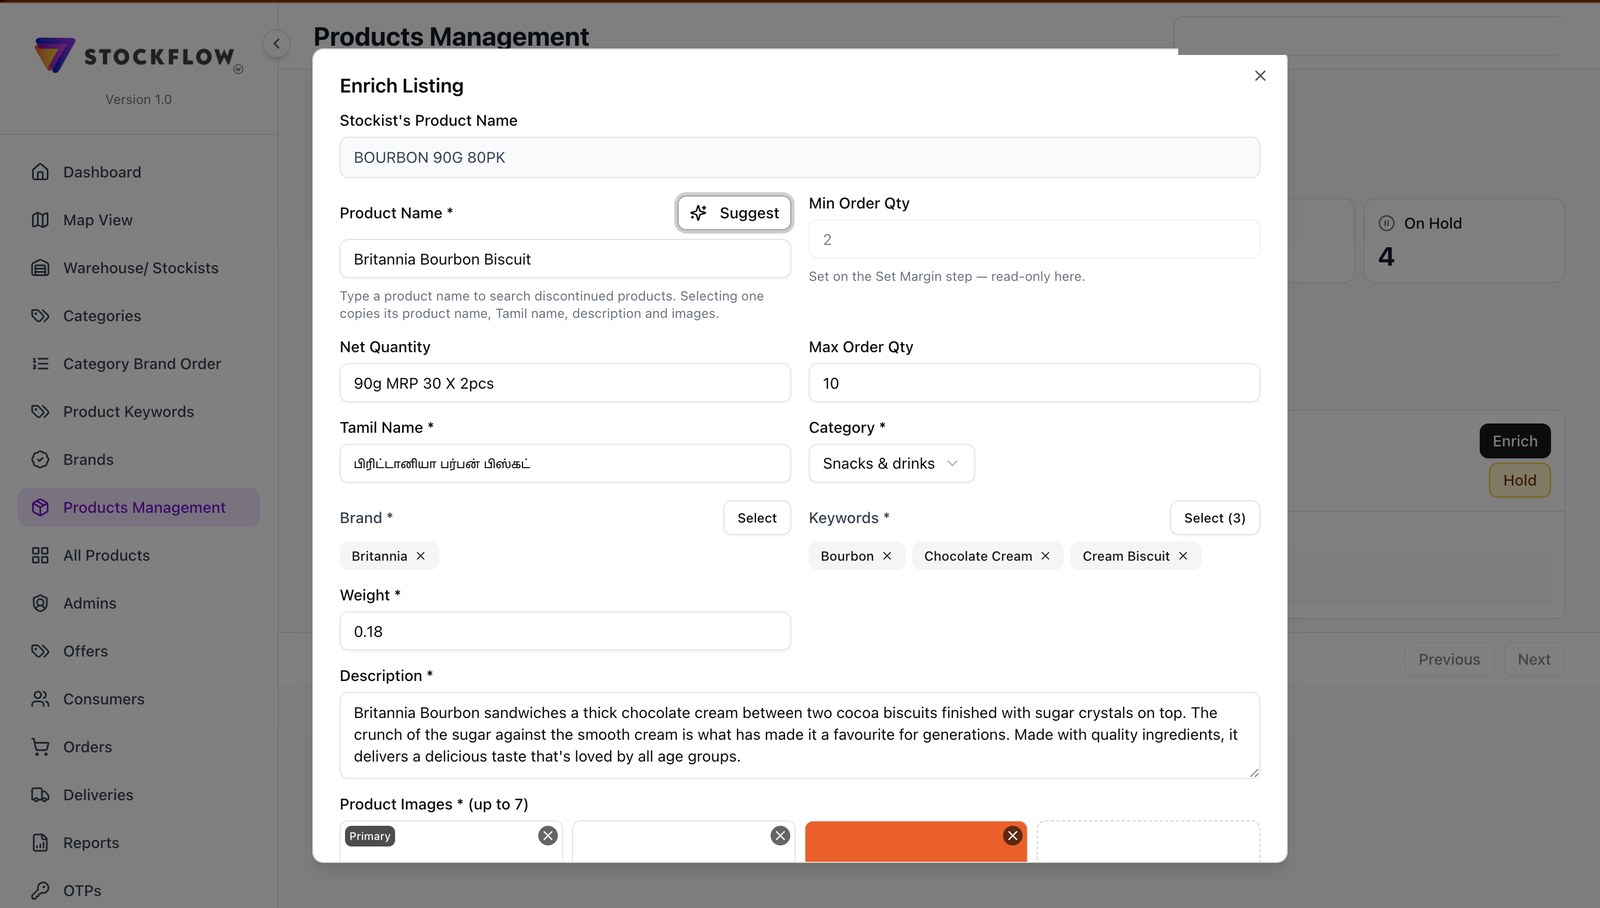Go to OTPs page
Viewport: 1600px width, 908px height.
tap(139, 891)
